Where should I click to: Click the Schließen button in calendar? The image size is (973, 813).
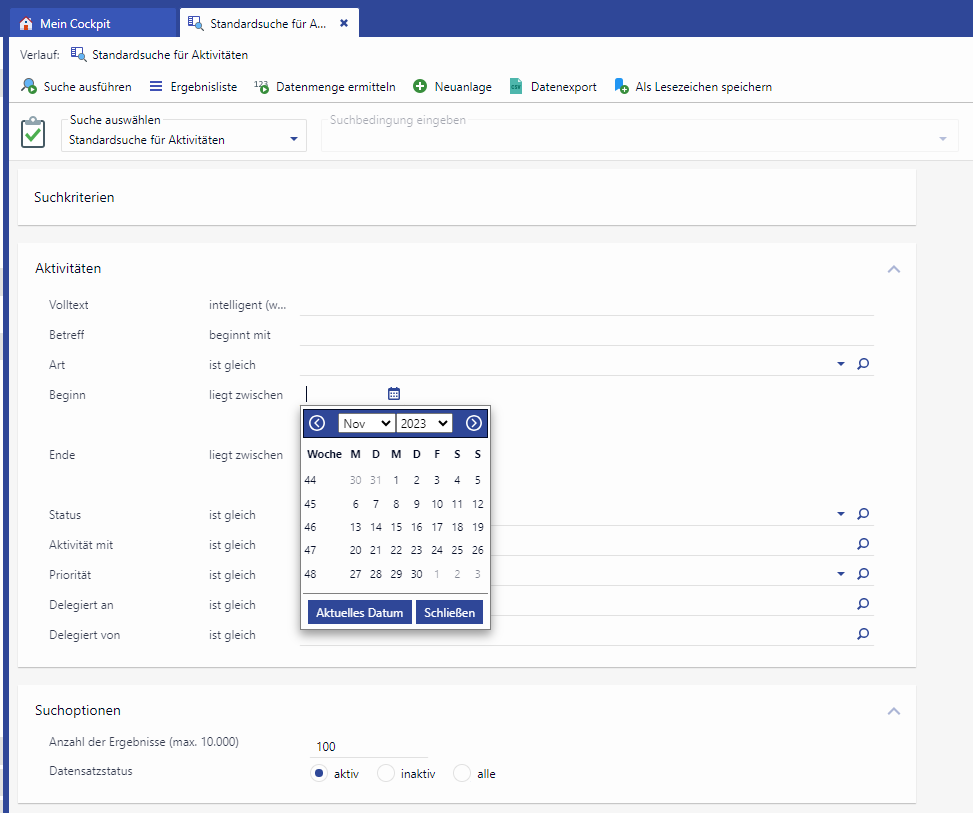pos(449,612)
